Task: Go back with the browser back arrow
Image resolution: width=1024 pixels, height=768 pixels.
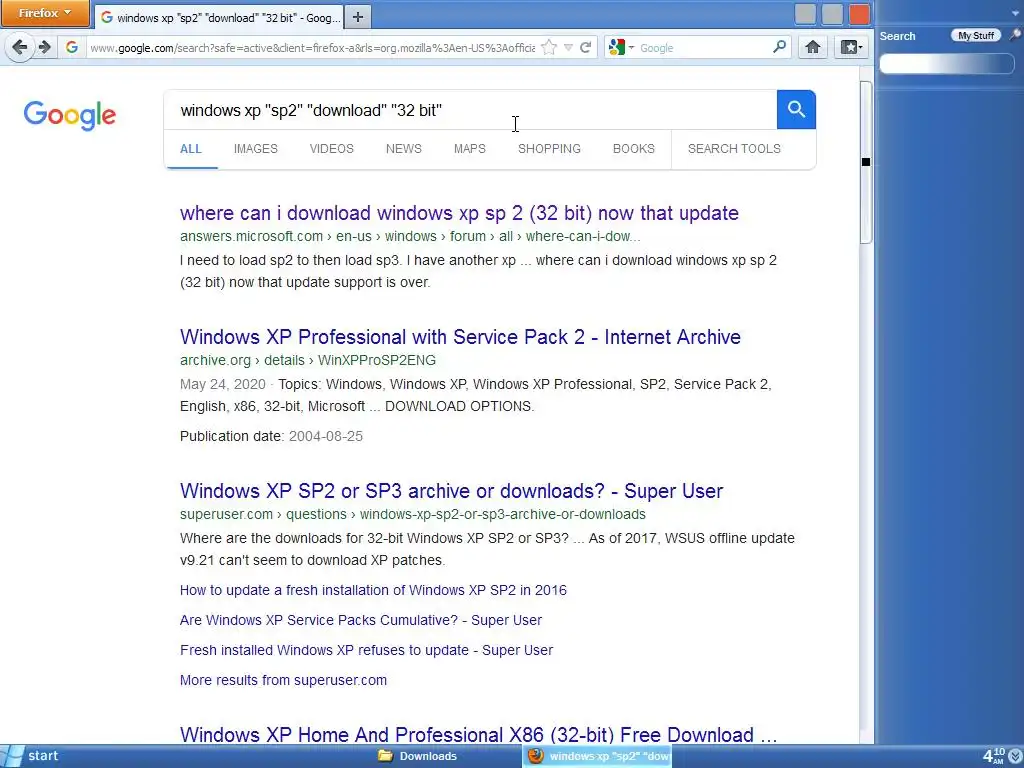Action: pos(20,47)
